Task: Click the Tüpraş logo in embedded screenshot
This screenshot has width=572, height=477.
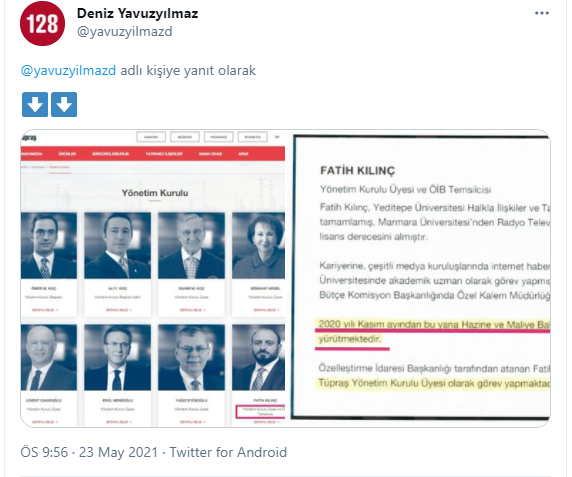Action: [28, 138]
